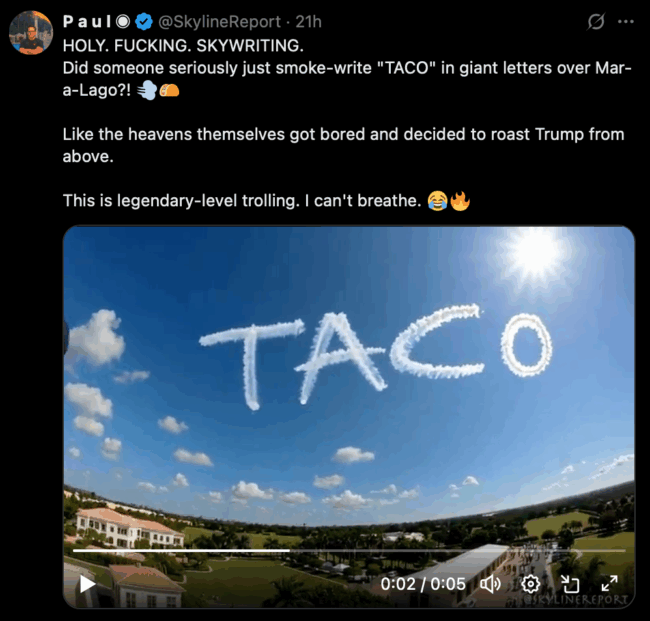This screenshot has height=621, width=650.
Task: Click the laughing-crying emoji in tweet
Action: coord(437,201)
